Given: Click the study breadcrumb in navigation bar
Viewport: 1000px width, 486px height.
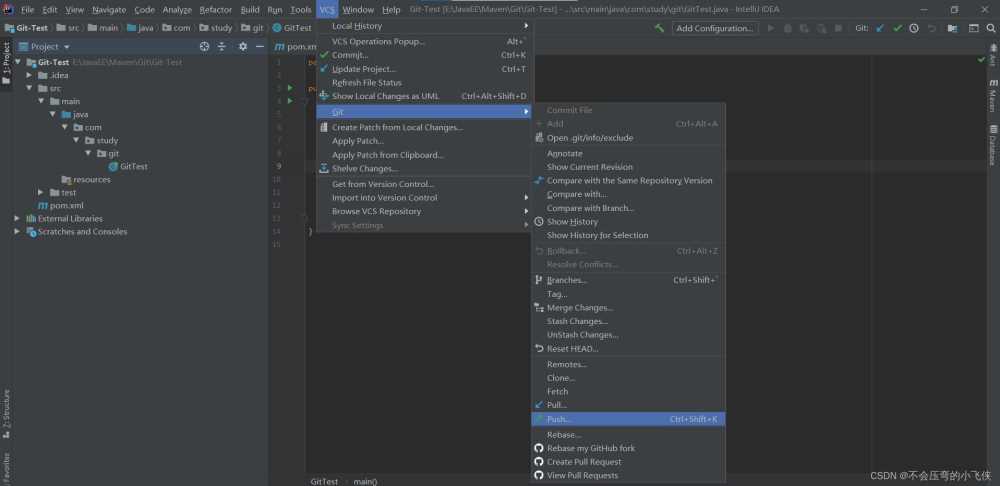Looking at the screenshot, I should coord(216,28).
